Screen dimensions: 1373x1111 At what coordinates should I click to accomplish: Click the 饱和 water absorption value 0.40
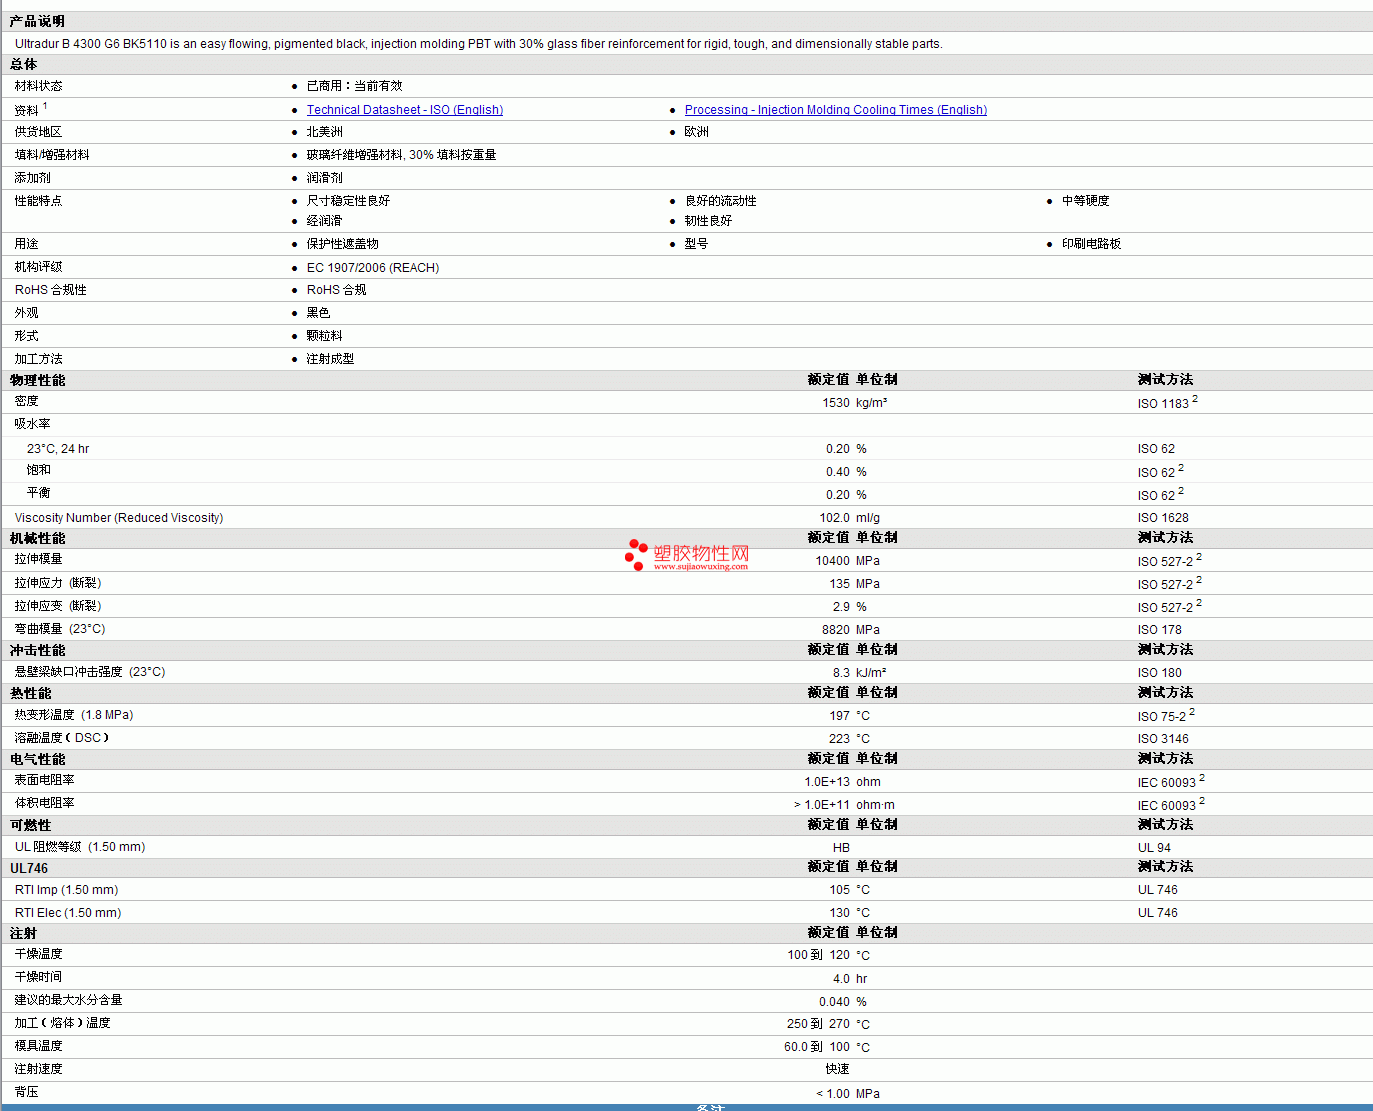point(838,472)
